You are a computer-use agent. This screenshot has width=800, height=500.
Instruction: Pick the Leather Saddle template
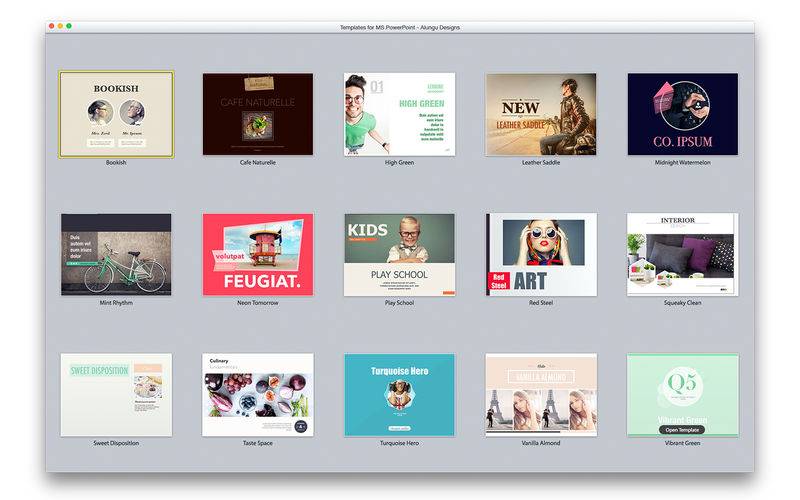(541, 114)
